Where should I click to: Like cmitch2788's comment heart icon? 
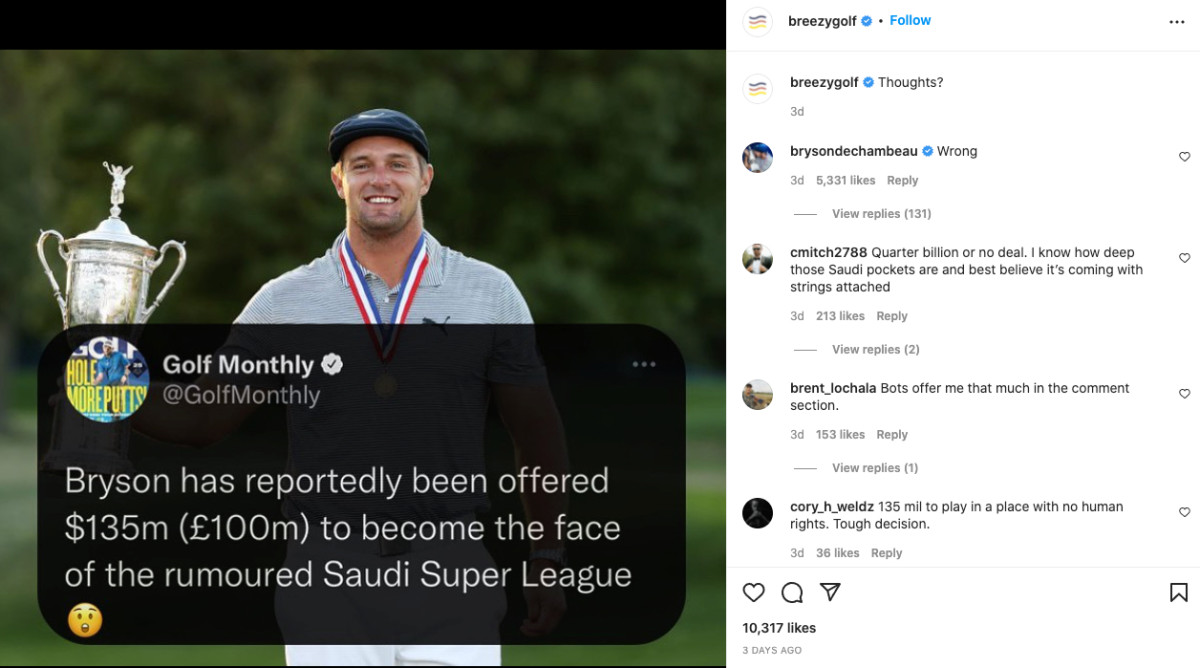click(1184, 256)
